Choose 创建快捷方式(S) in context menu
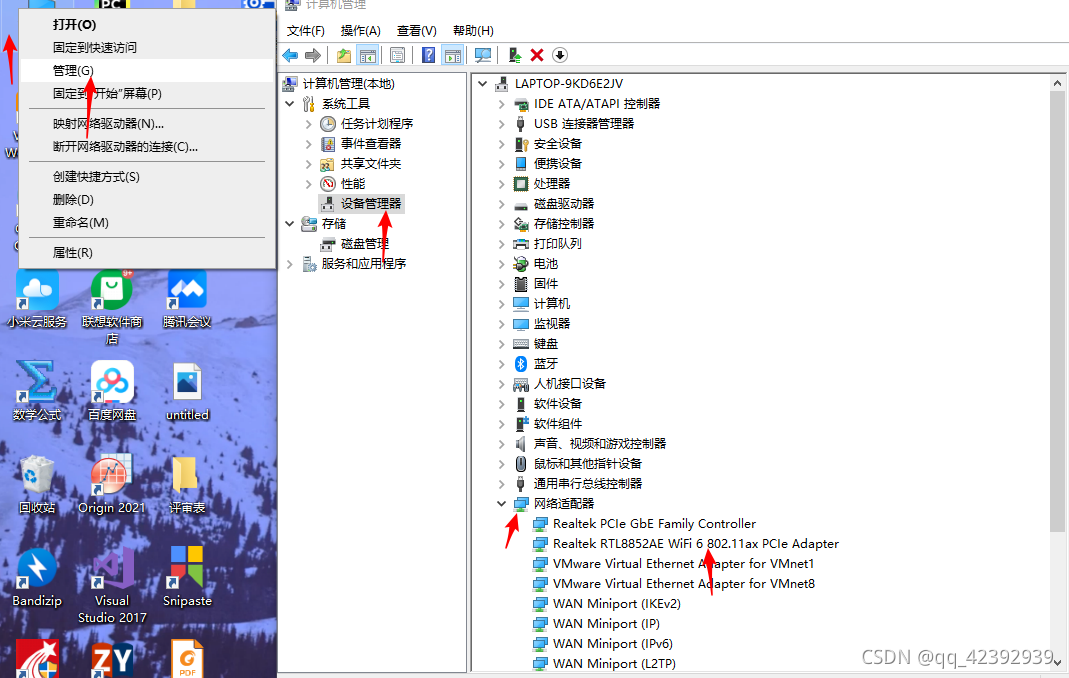The width and height of the screenshot is (1069, 678). (147, 177)
